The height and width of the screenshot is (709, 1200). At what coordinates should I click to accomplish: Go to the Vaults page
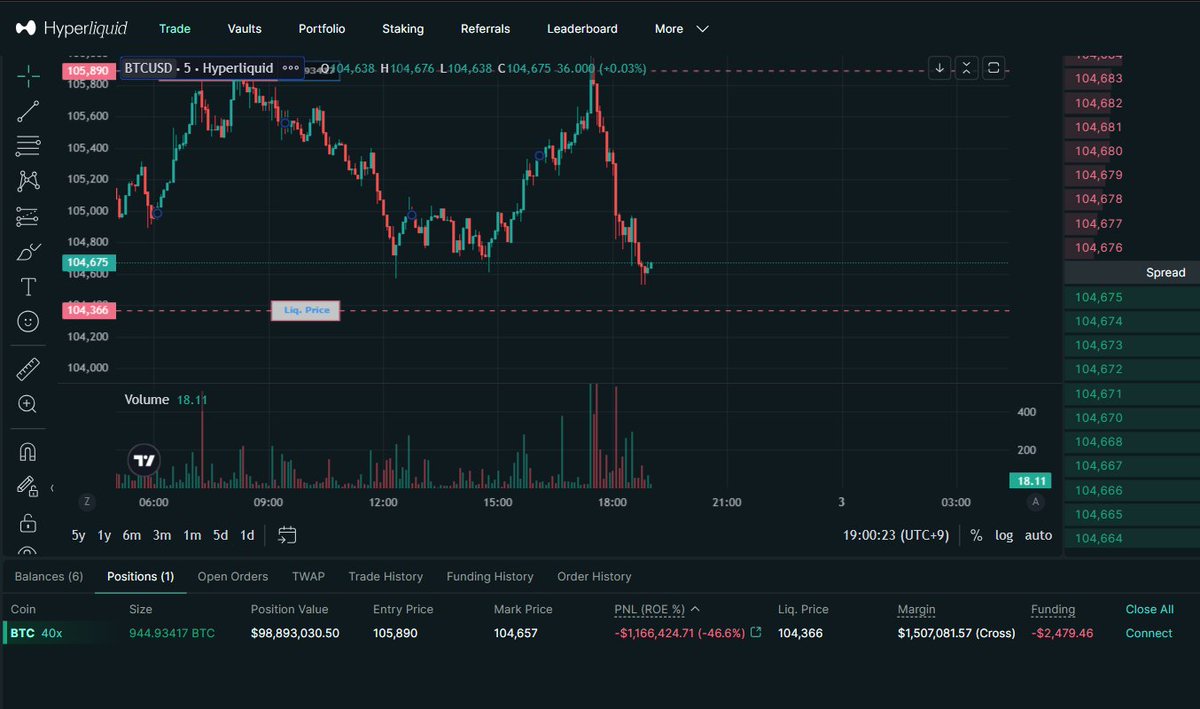244,29
